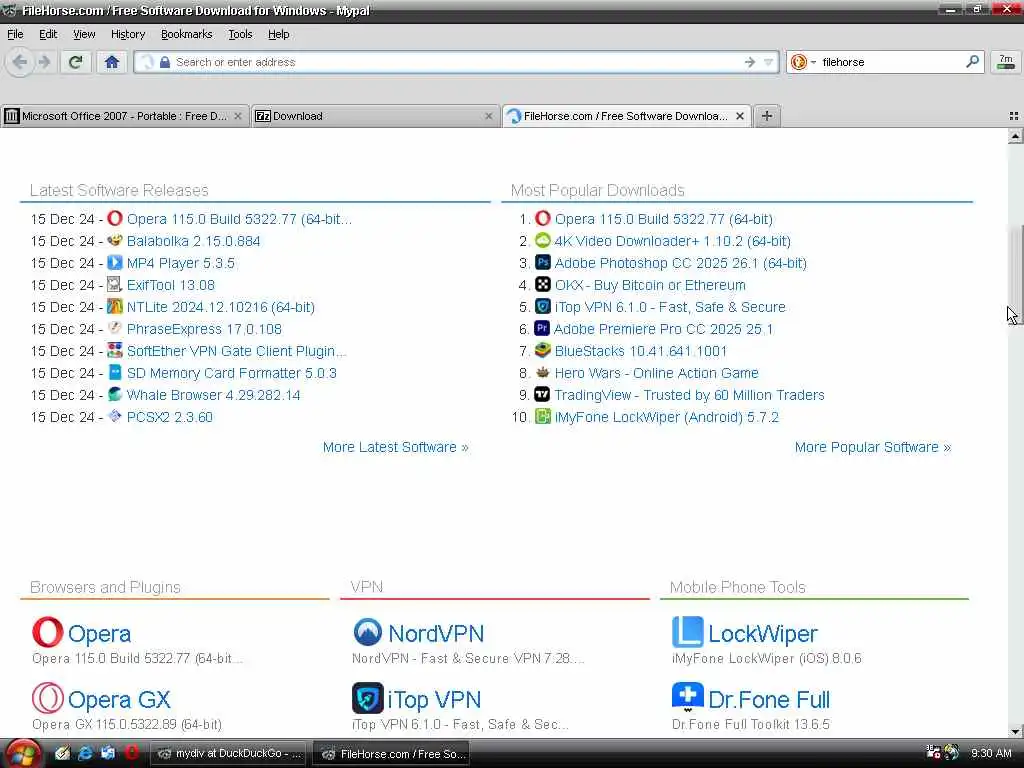The image size is (1024, 768).
Task: Open the Bookmarks menu
Action: click(187, 34)
